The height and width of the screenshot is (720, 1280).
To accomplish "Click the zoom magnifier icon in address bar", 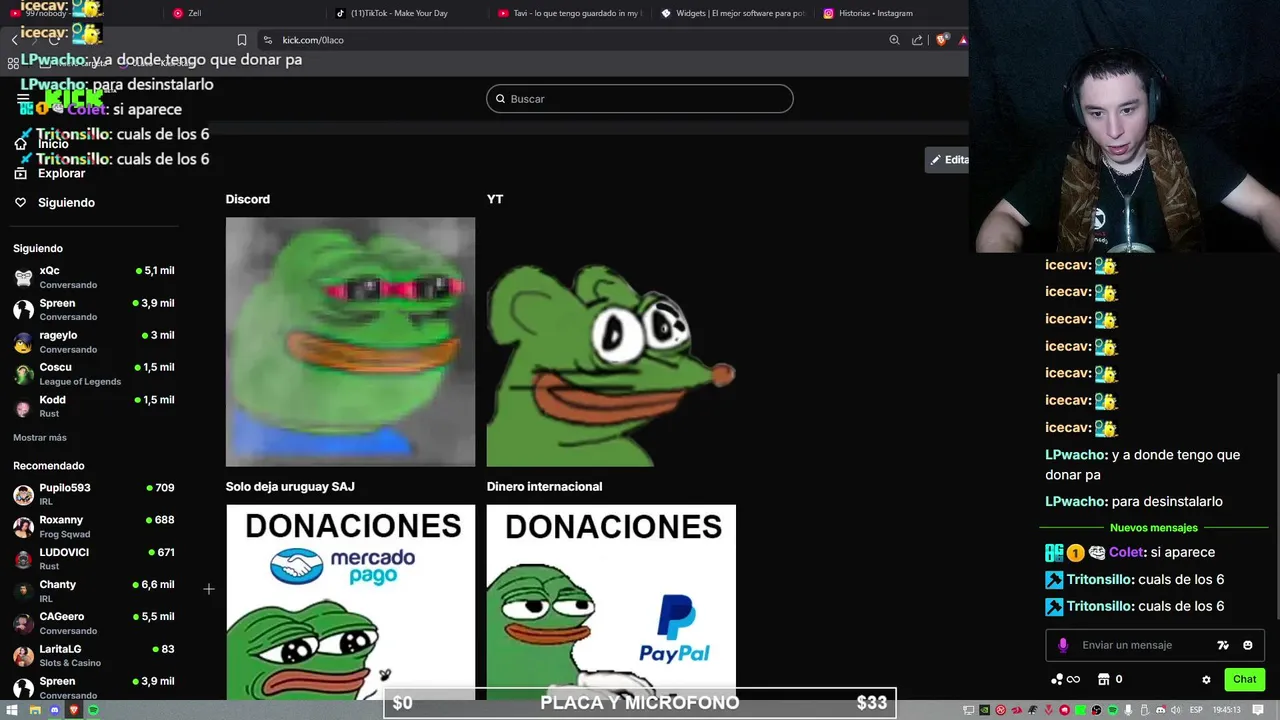I will 894,40.
